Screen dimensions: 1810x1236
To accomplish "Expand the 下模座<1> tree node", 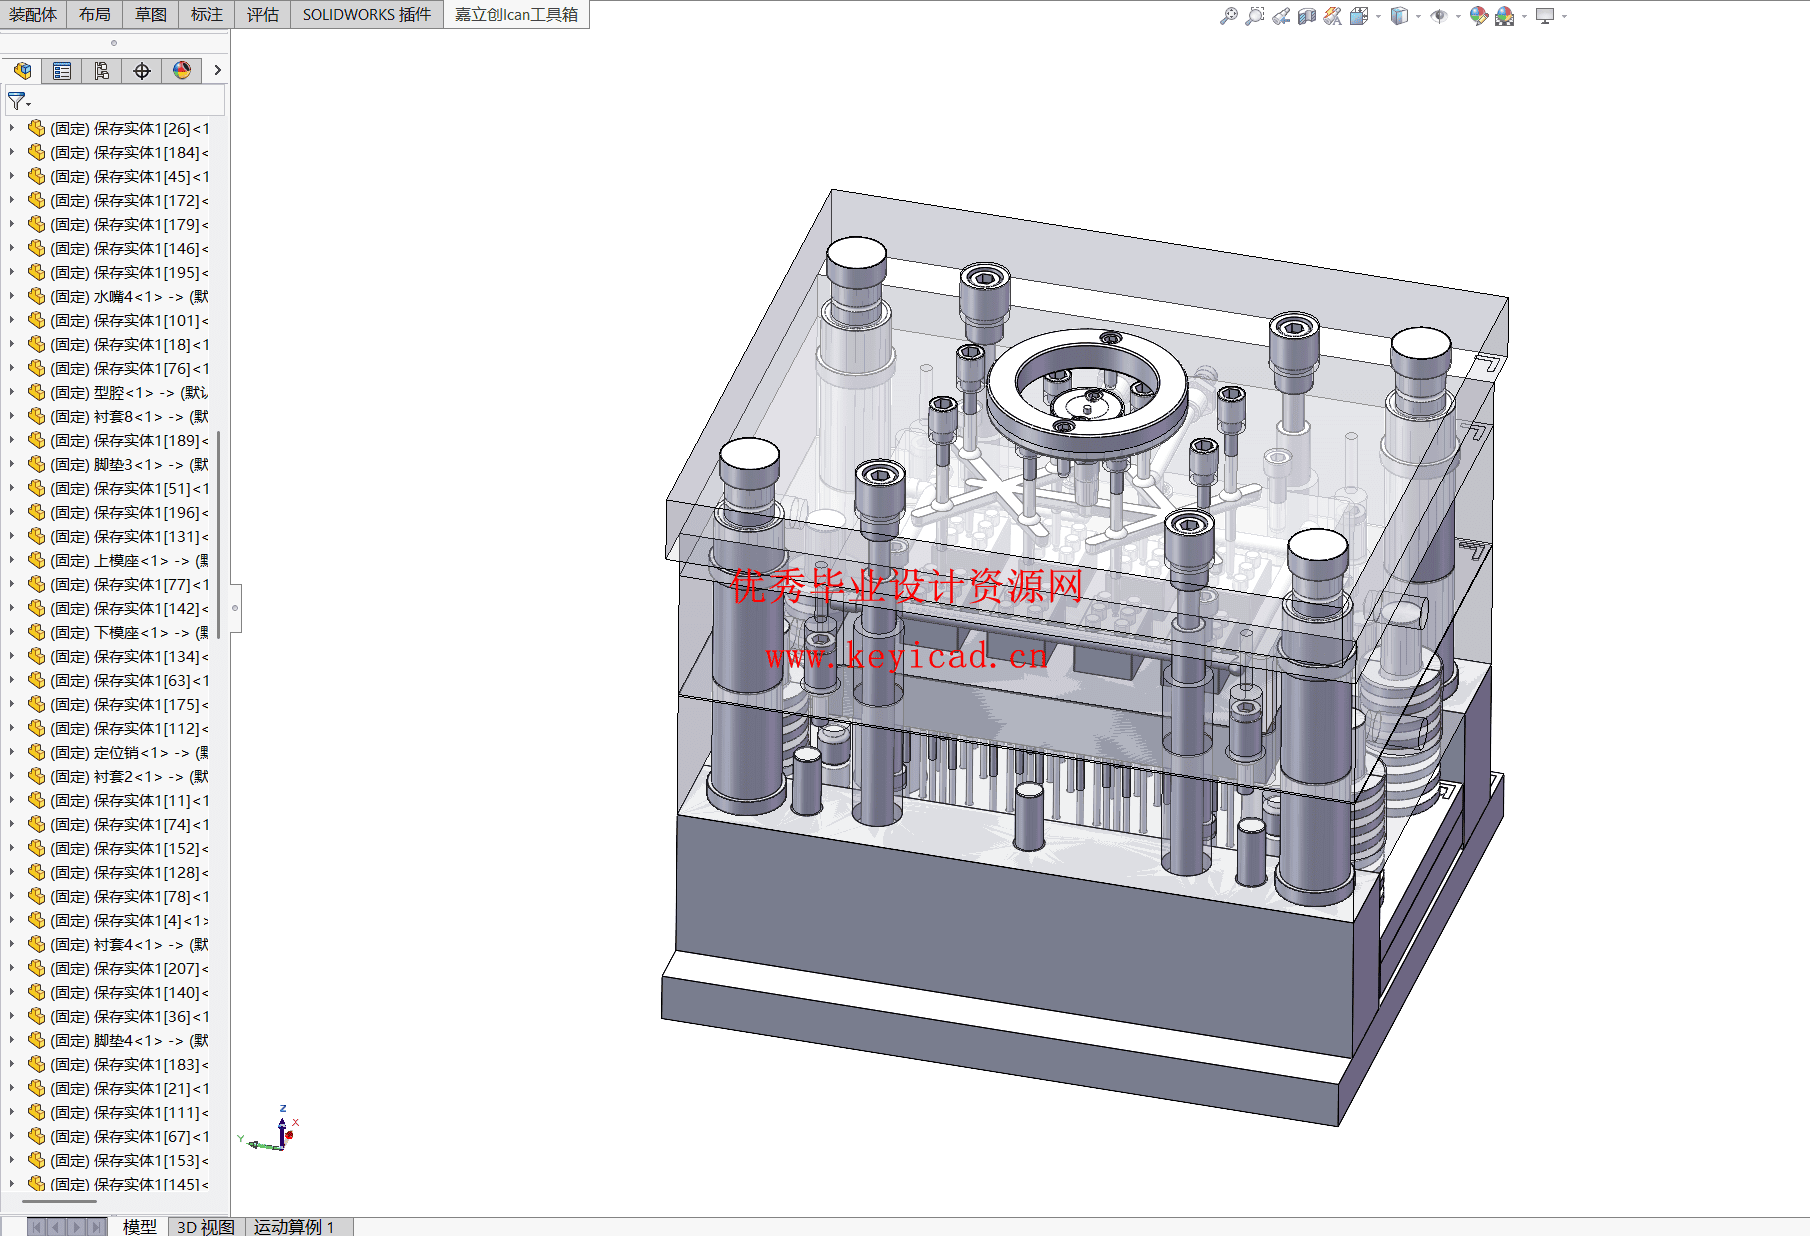I will (11, 632).
